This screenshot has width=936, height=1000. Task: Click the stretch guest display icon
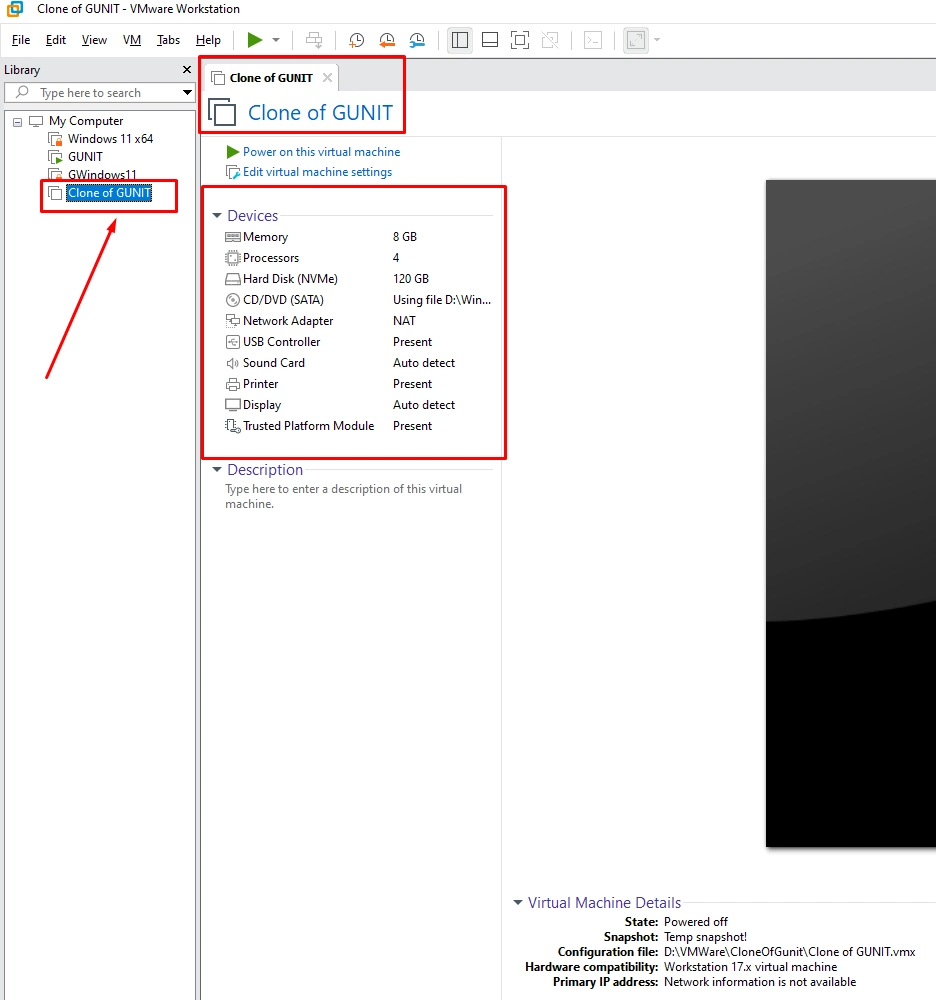pos(636,40)
